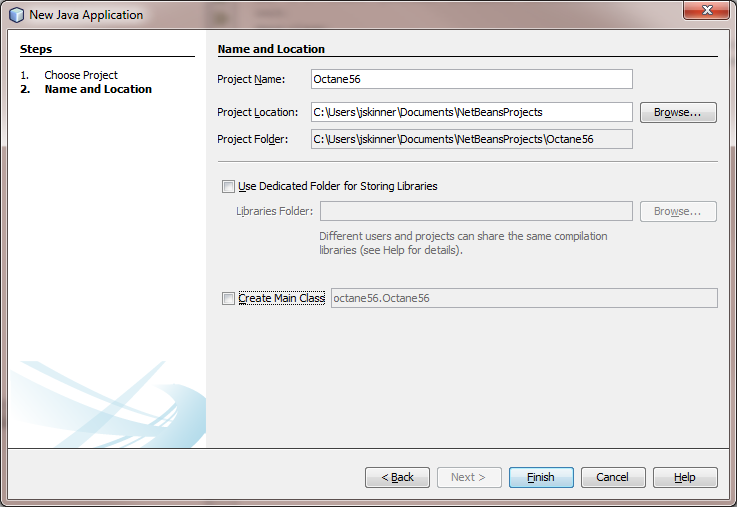Viewport: 737px width, 507px height.
Task: Click the Libraries Folder input field
Action: click(x=476, y=211)
